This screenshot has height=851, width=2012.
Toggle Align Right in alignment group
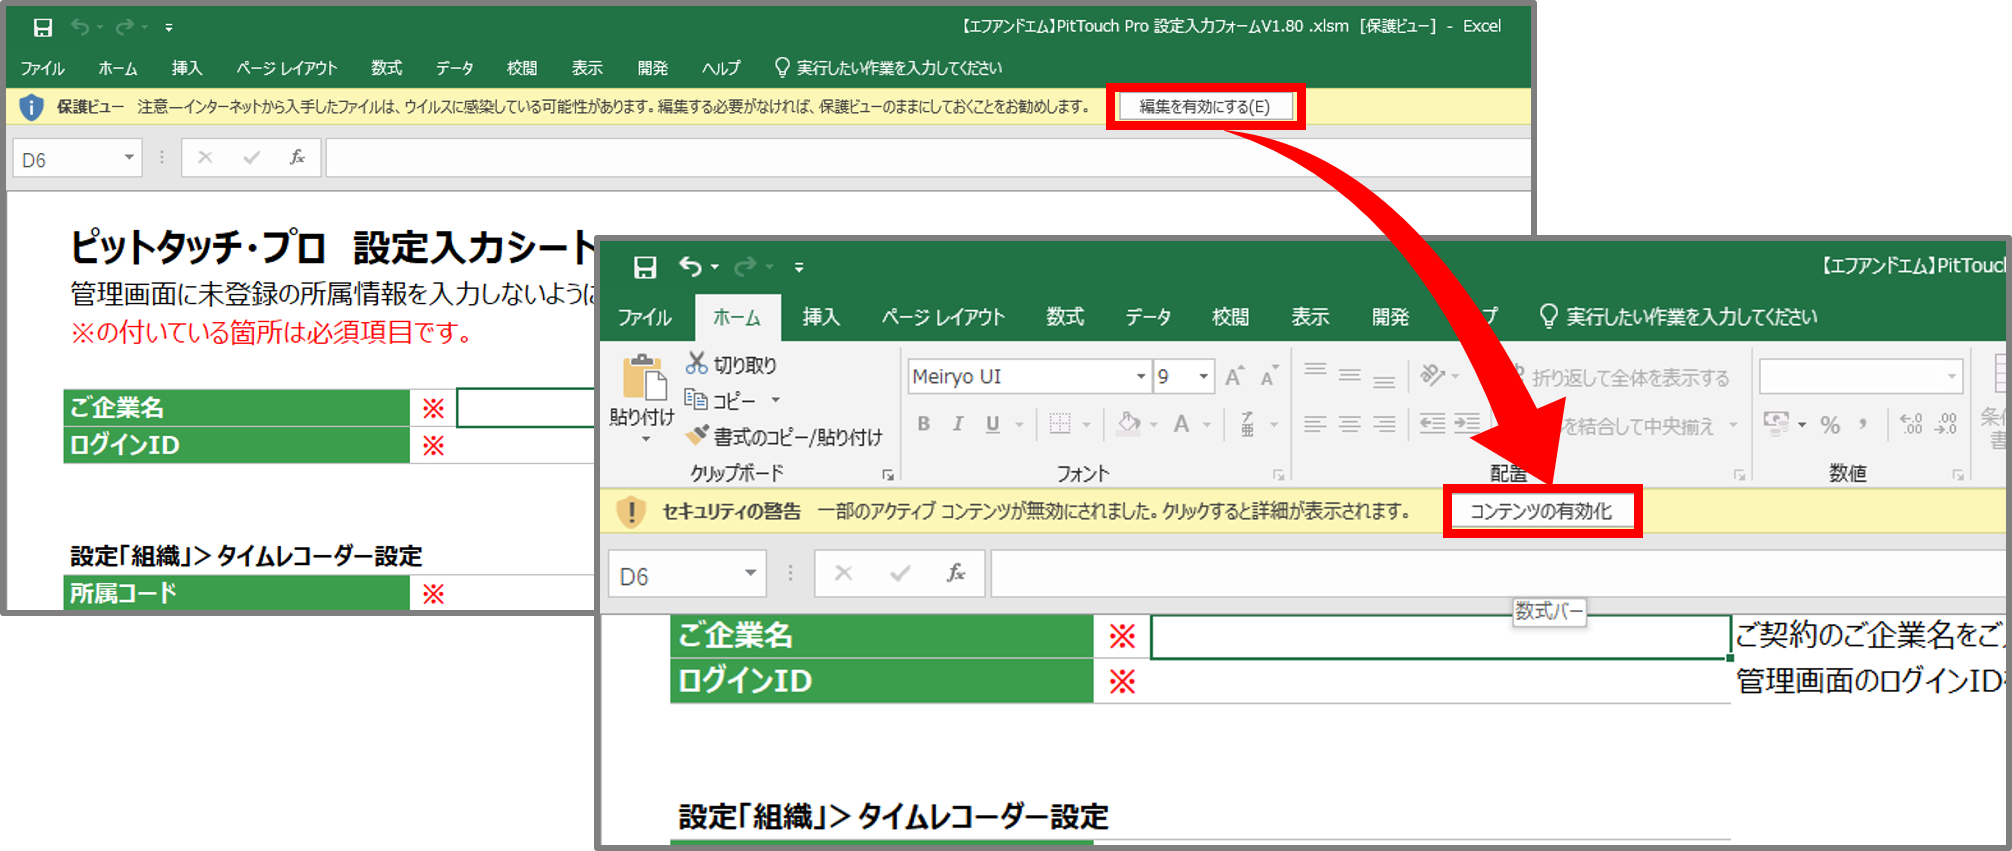pos(1384,424)
